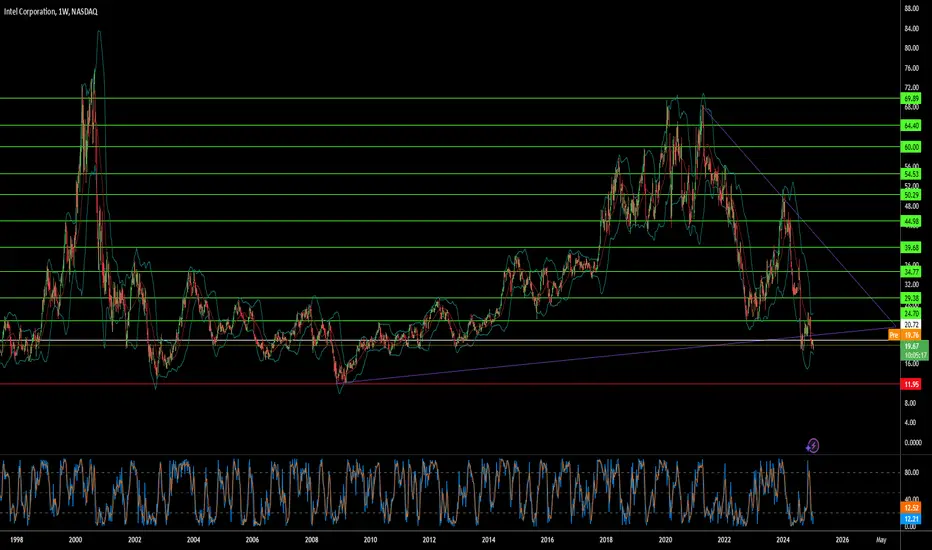Image resolution: width=932 pixels, height=550 pixels.
Task: Select the white 20.72 price label
Action: 911,325
